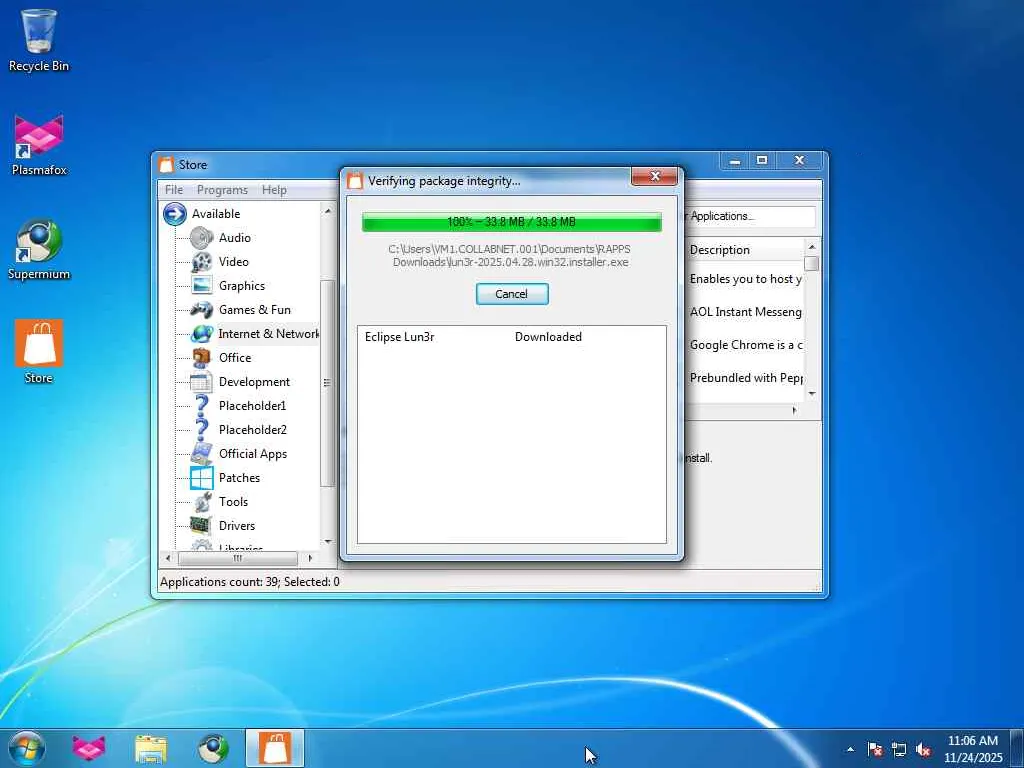Open the Help menu in Store
1024x768 pixels.
(274, 189)
